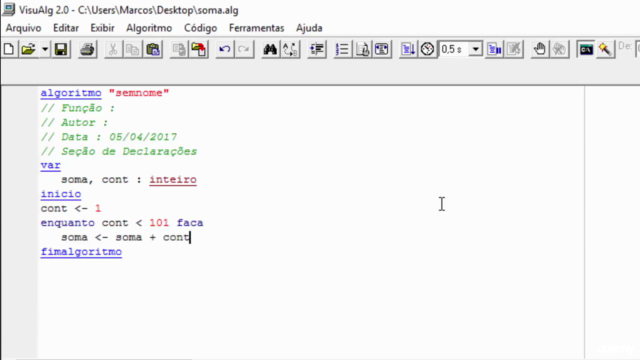Click the line 'cont <- 1'
Viewport: 640px width, 360px height.
[71, 209]
